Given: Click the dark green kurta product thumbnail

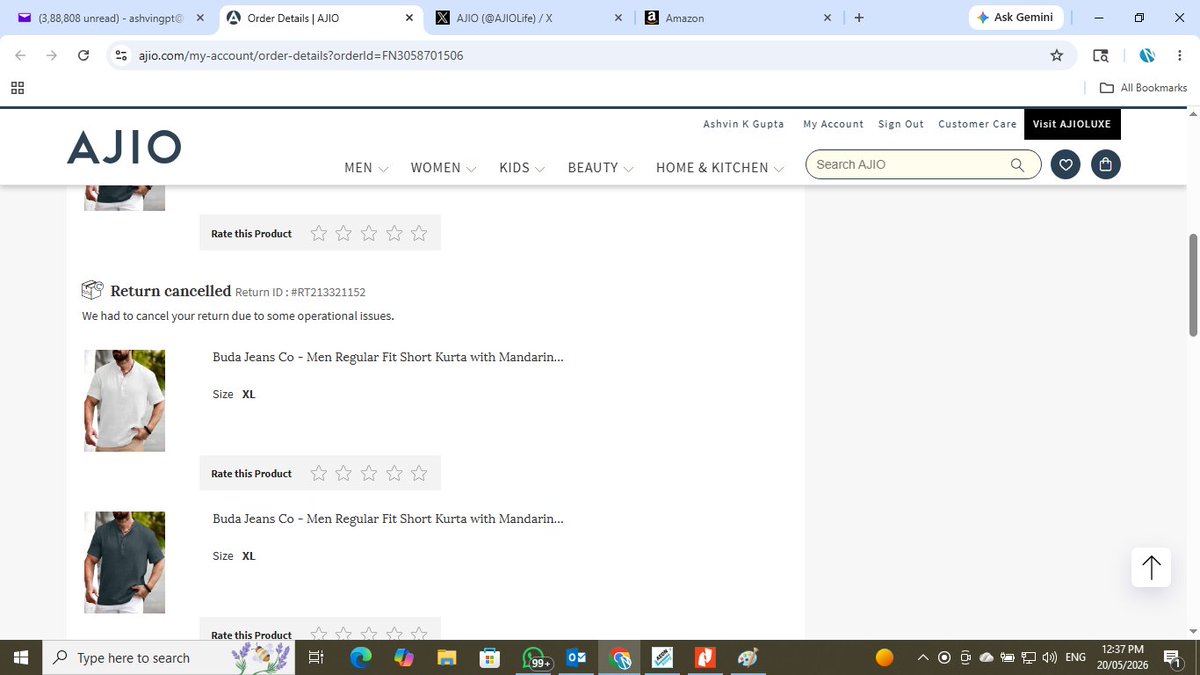Looking at the screenshot, I should pos(124,562).
